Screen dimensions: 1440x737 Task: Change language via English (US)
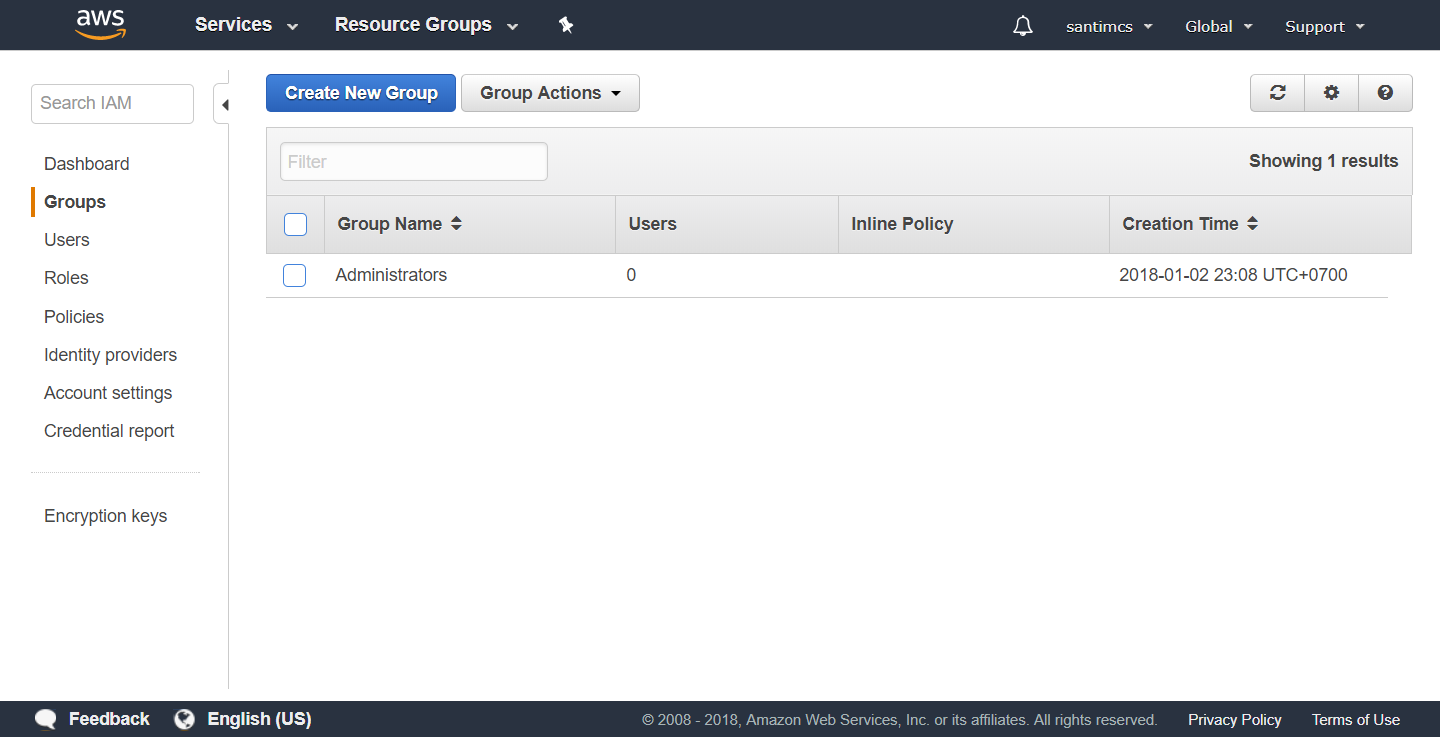click(x=259, y=719)
